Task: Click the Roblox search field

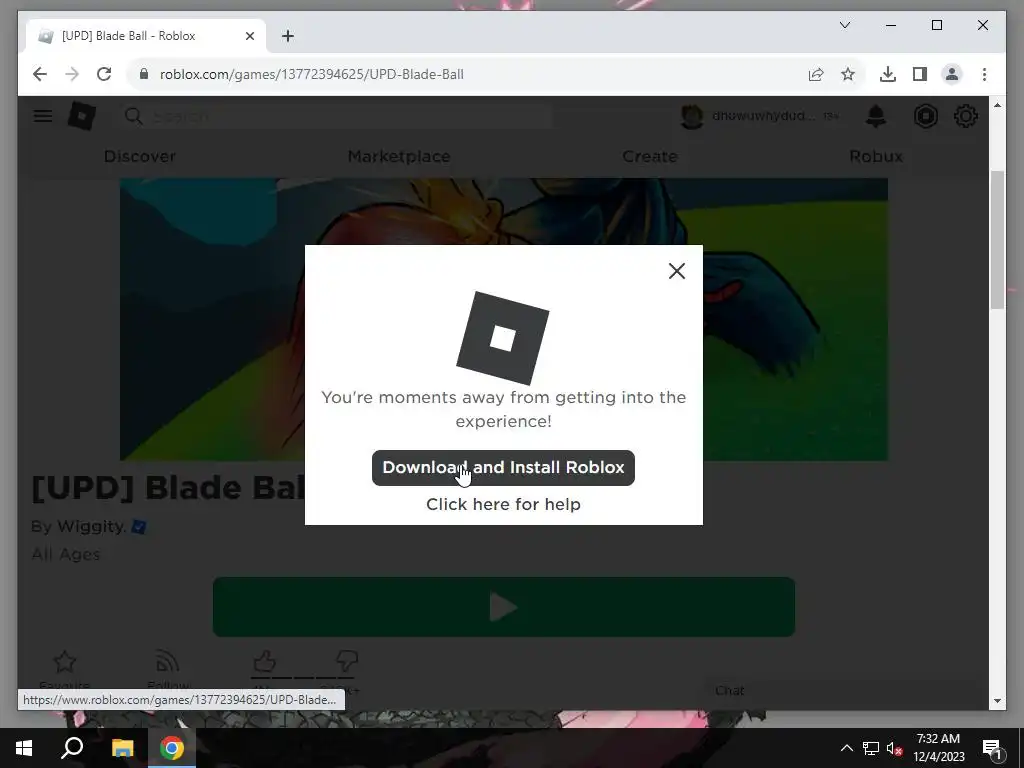Action: point(336,116)
